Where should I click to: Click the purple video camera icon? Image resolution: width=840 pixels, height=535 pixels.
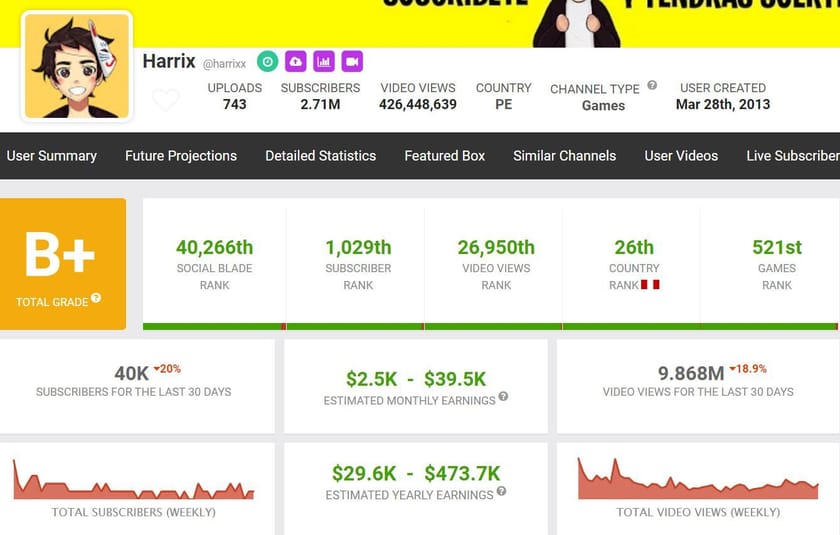pos(351,62)
